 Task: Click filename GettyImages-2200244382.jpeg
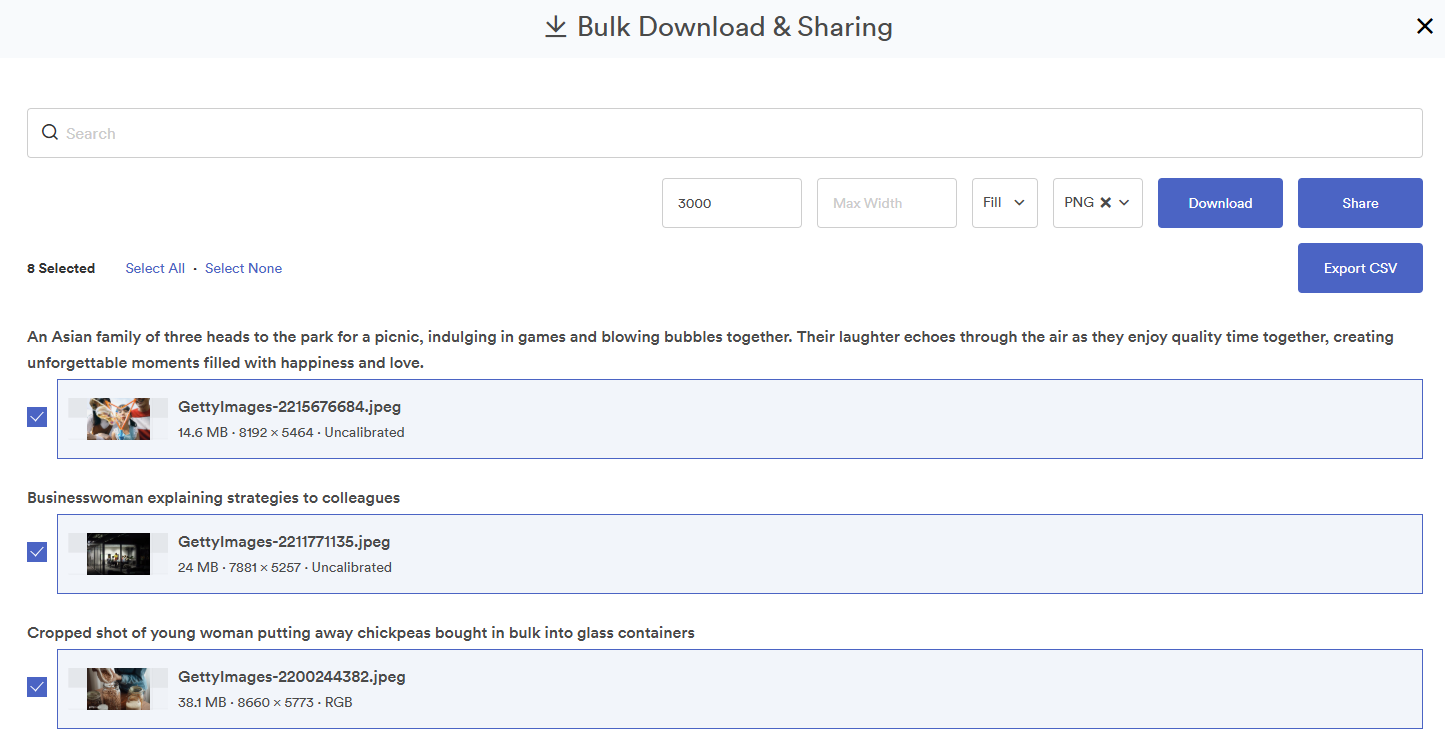click(x=292, y=677)
